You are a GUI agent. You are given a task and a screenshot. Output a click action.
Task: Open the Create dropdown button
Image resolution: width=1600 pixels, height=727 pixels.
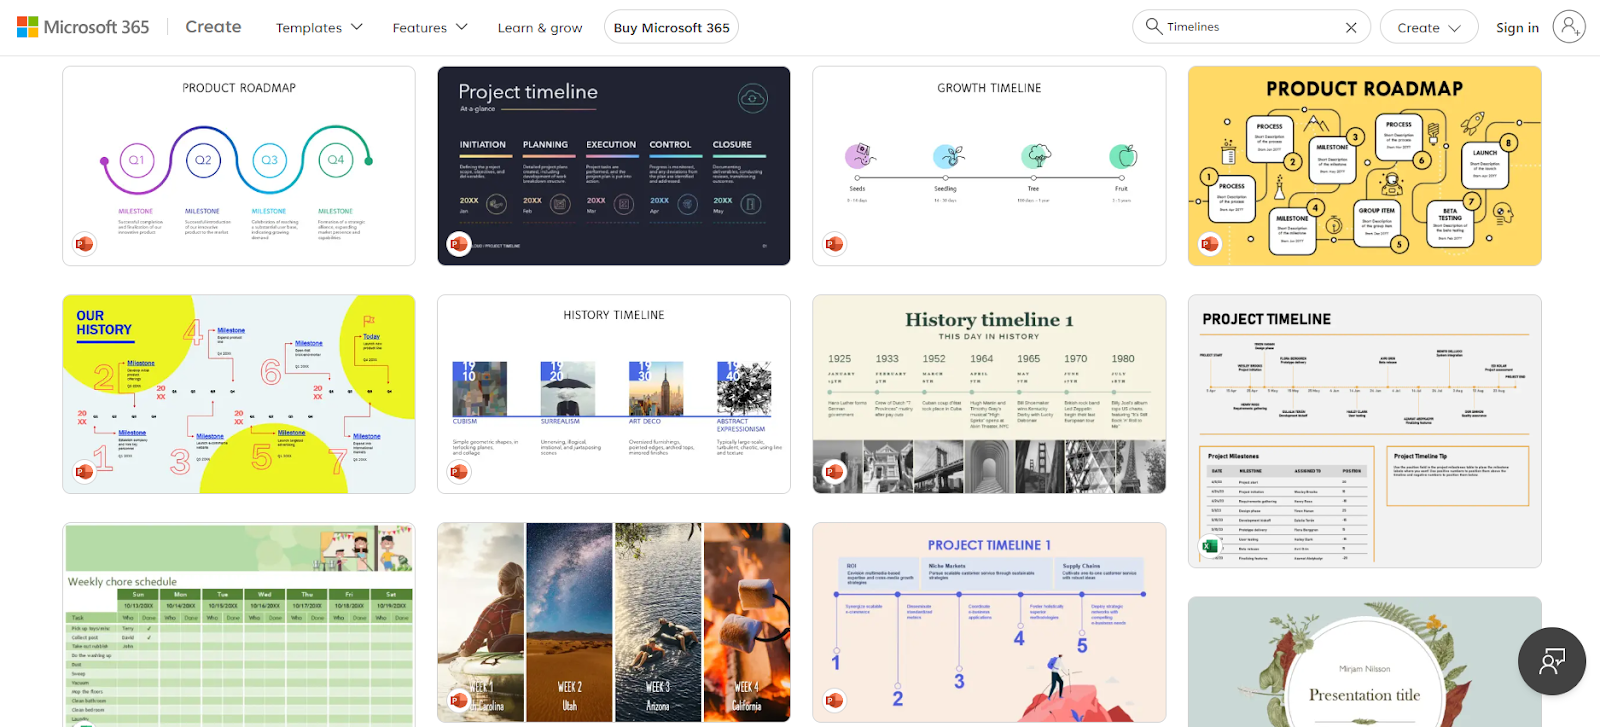(1428, 27)
